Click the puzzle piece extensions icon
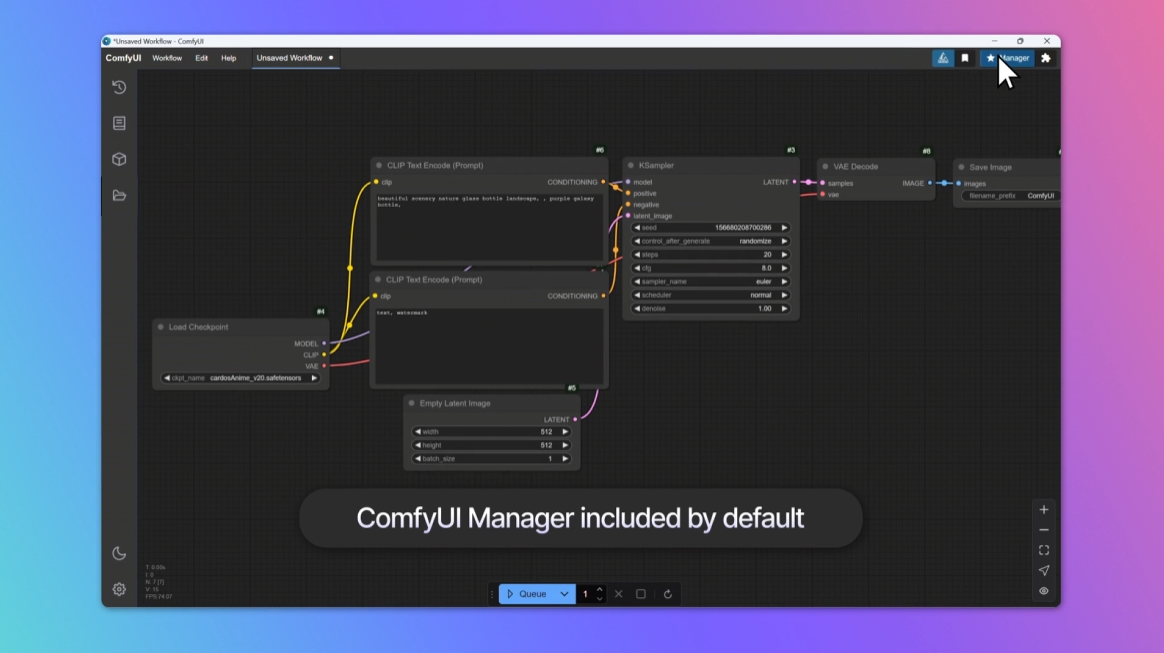This screenshot has width=1164, height=653. 1046,58
